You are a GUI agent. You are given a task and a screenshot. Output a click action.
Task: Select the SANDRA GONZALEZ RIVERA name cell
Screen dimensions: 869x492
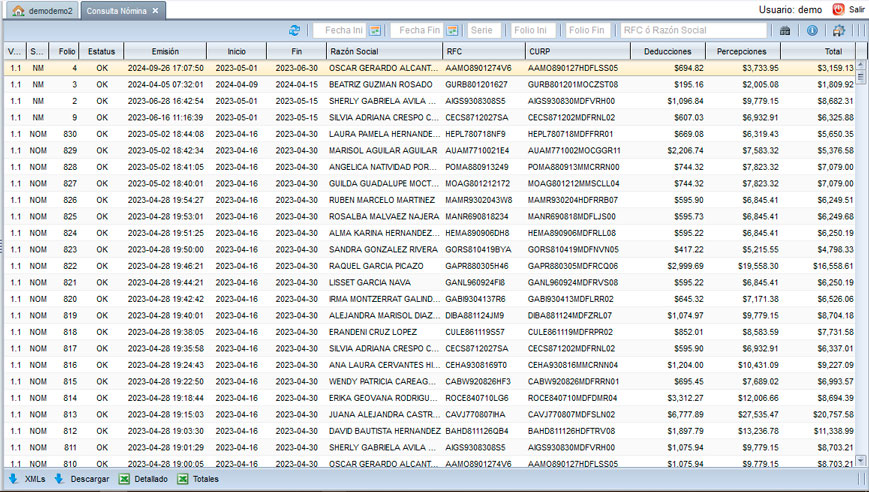[383, 249]
